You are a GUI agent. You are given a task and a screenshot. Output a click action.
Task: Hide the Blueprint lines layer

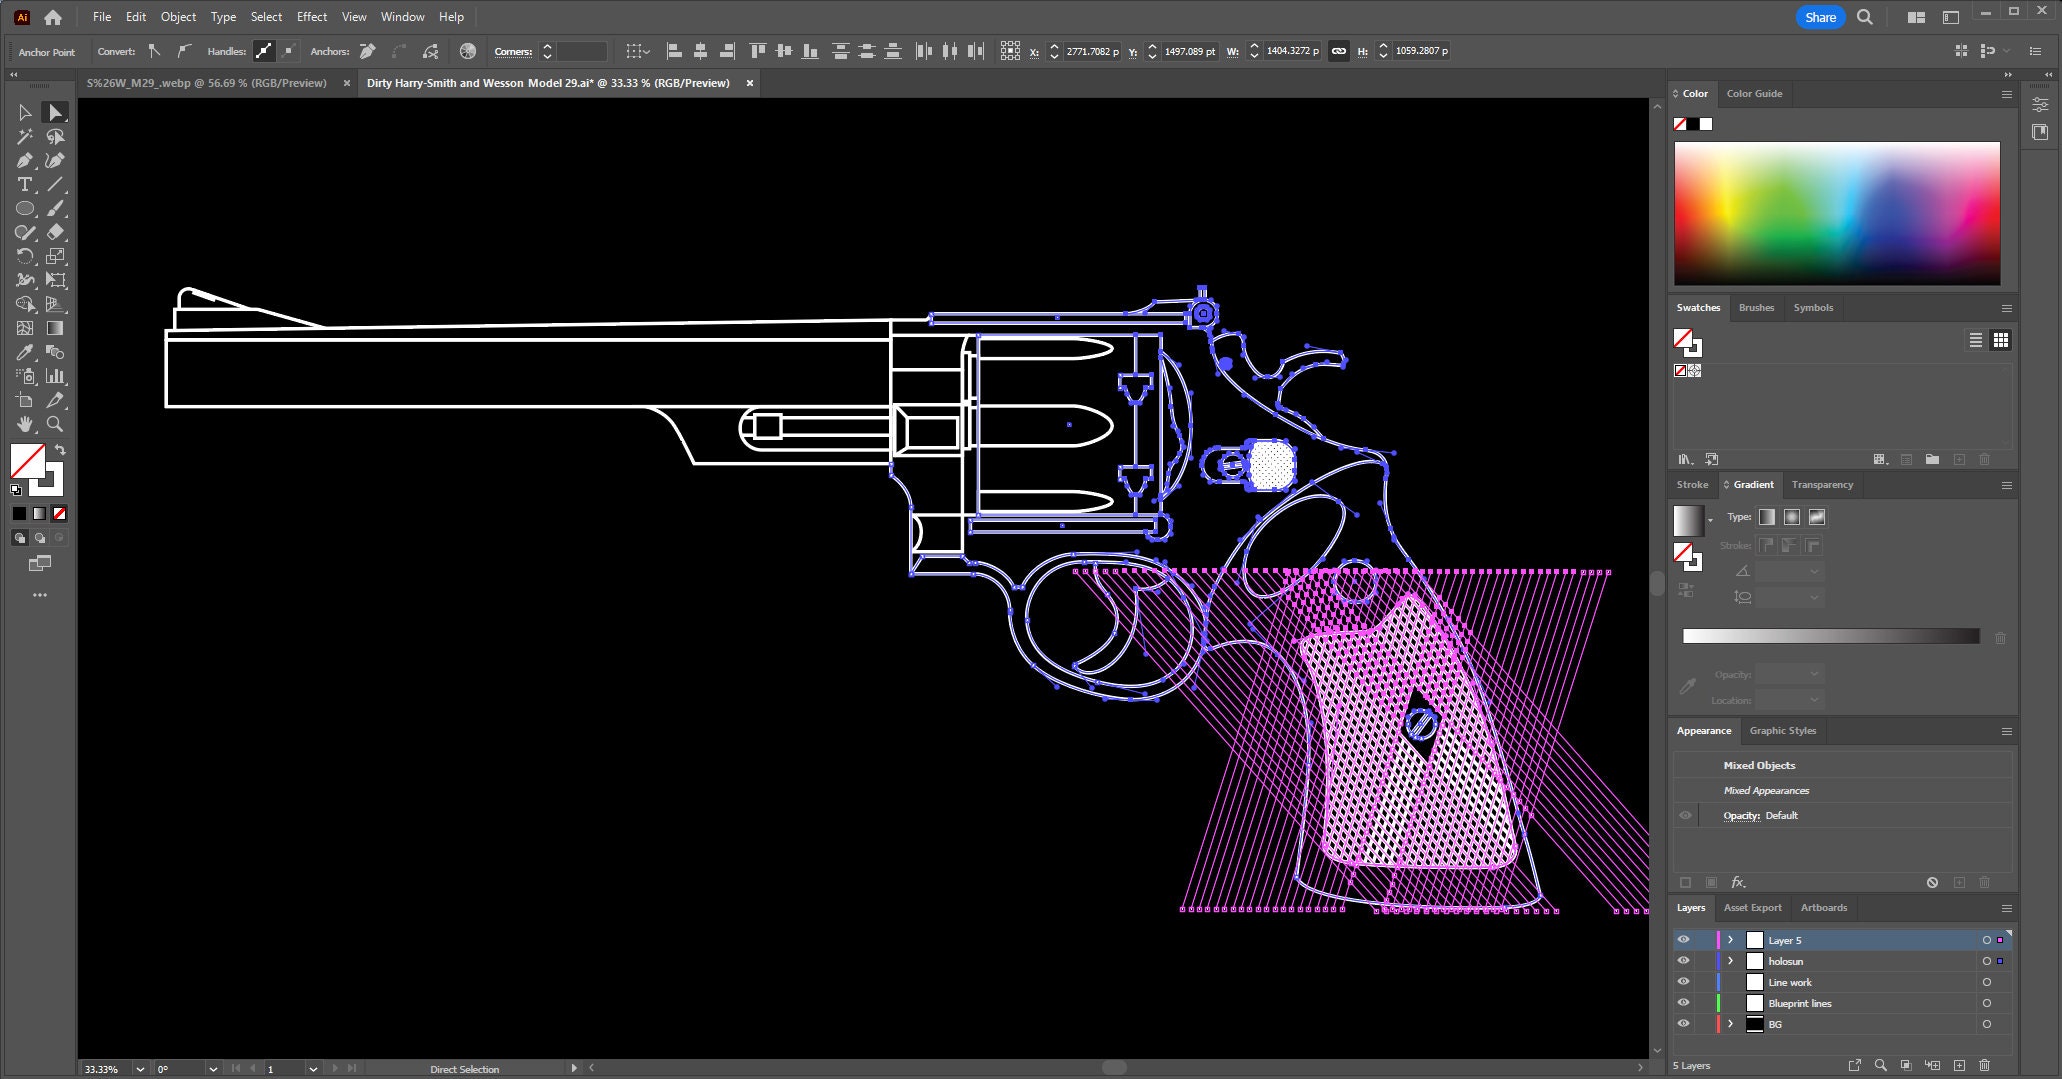click(x=1683, y=1003)
